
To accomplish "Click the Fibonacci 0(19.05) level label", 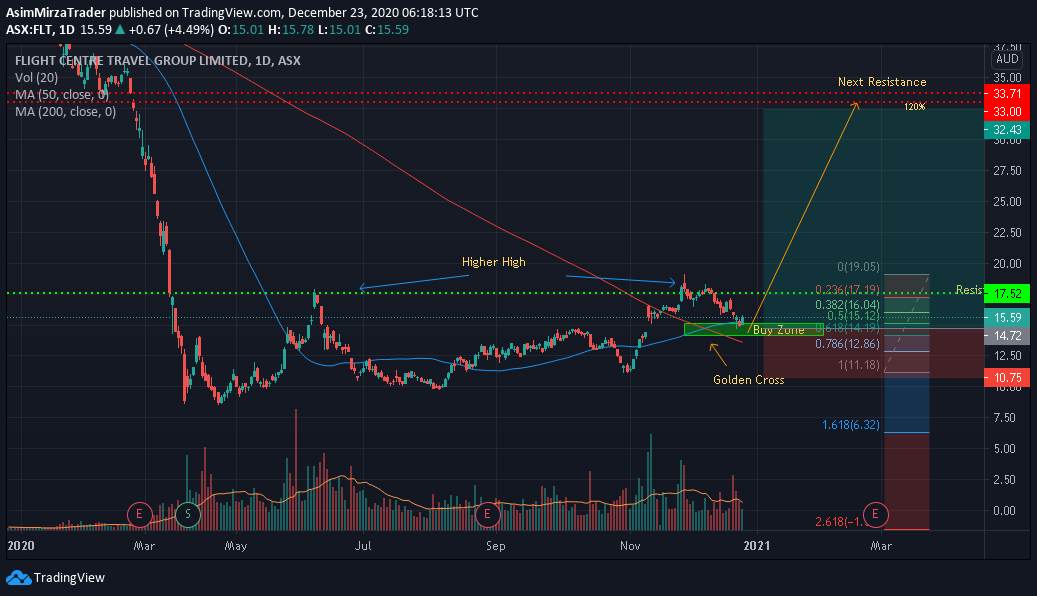I will coord(858,267).
